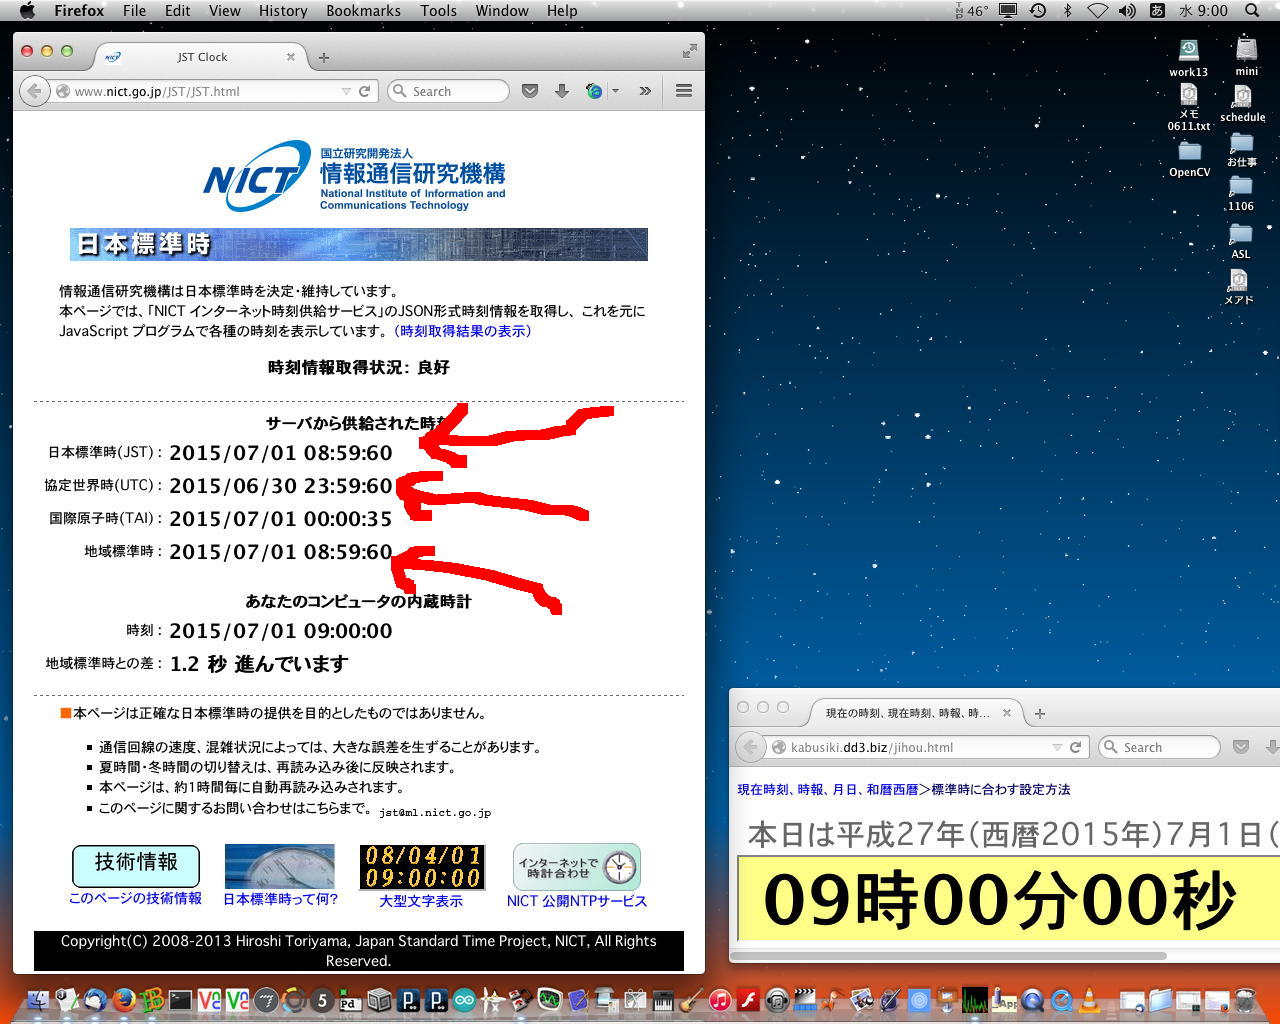Image resolution: width=1280 pixels, height=1024 pixels.
Task: Open the NICT 公開NTPサービス link
Action: (577, 900)
